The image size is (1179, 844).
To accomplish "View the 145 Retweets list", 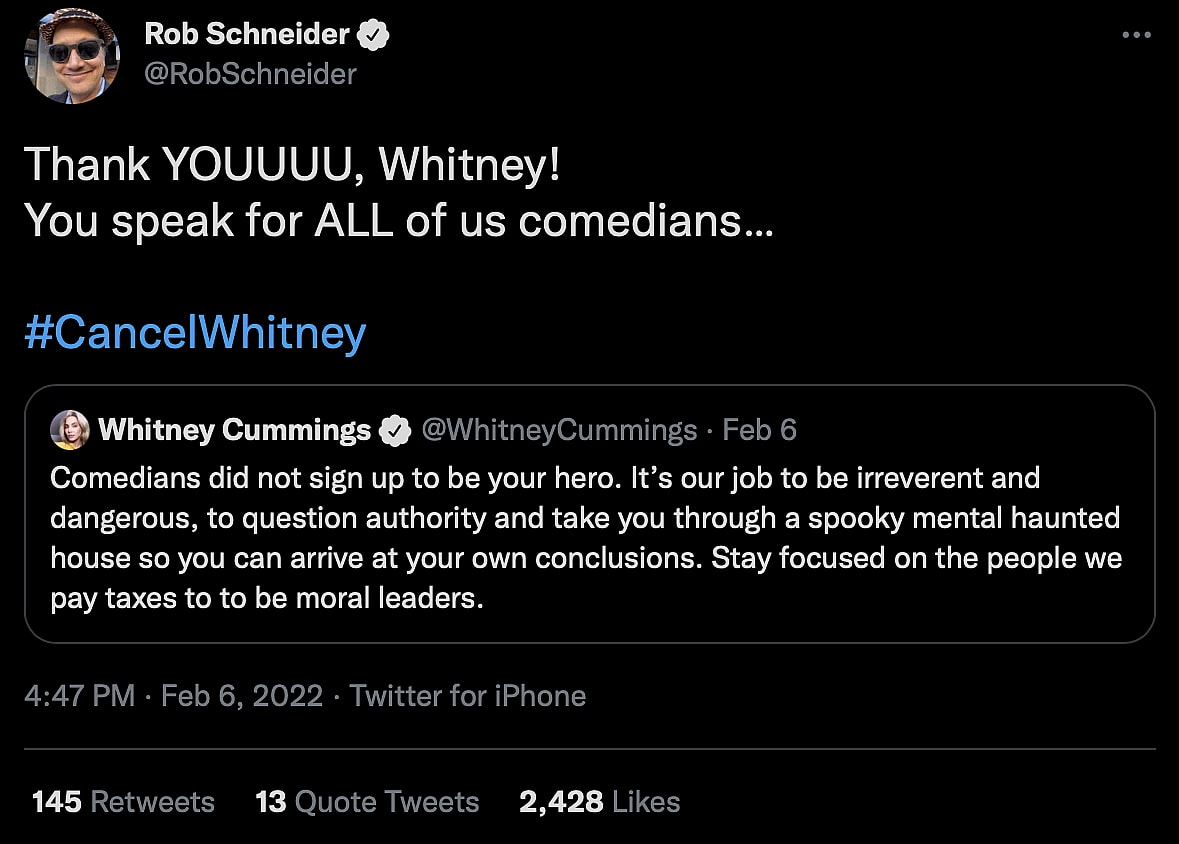I will pos(123,802).
